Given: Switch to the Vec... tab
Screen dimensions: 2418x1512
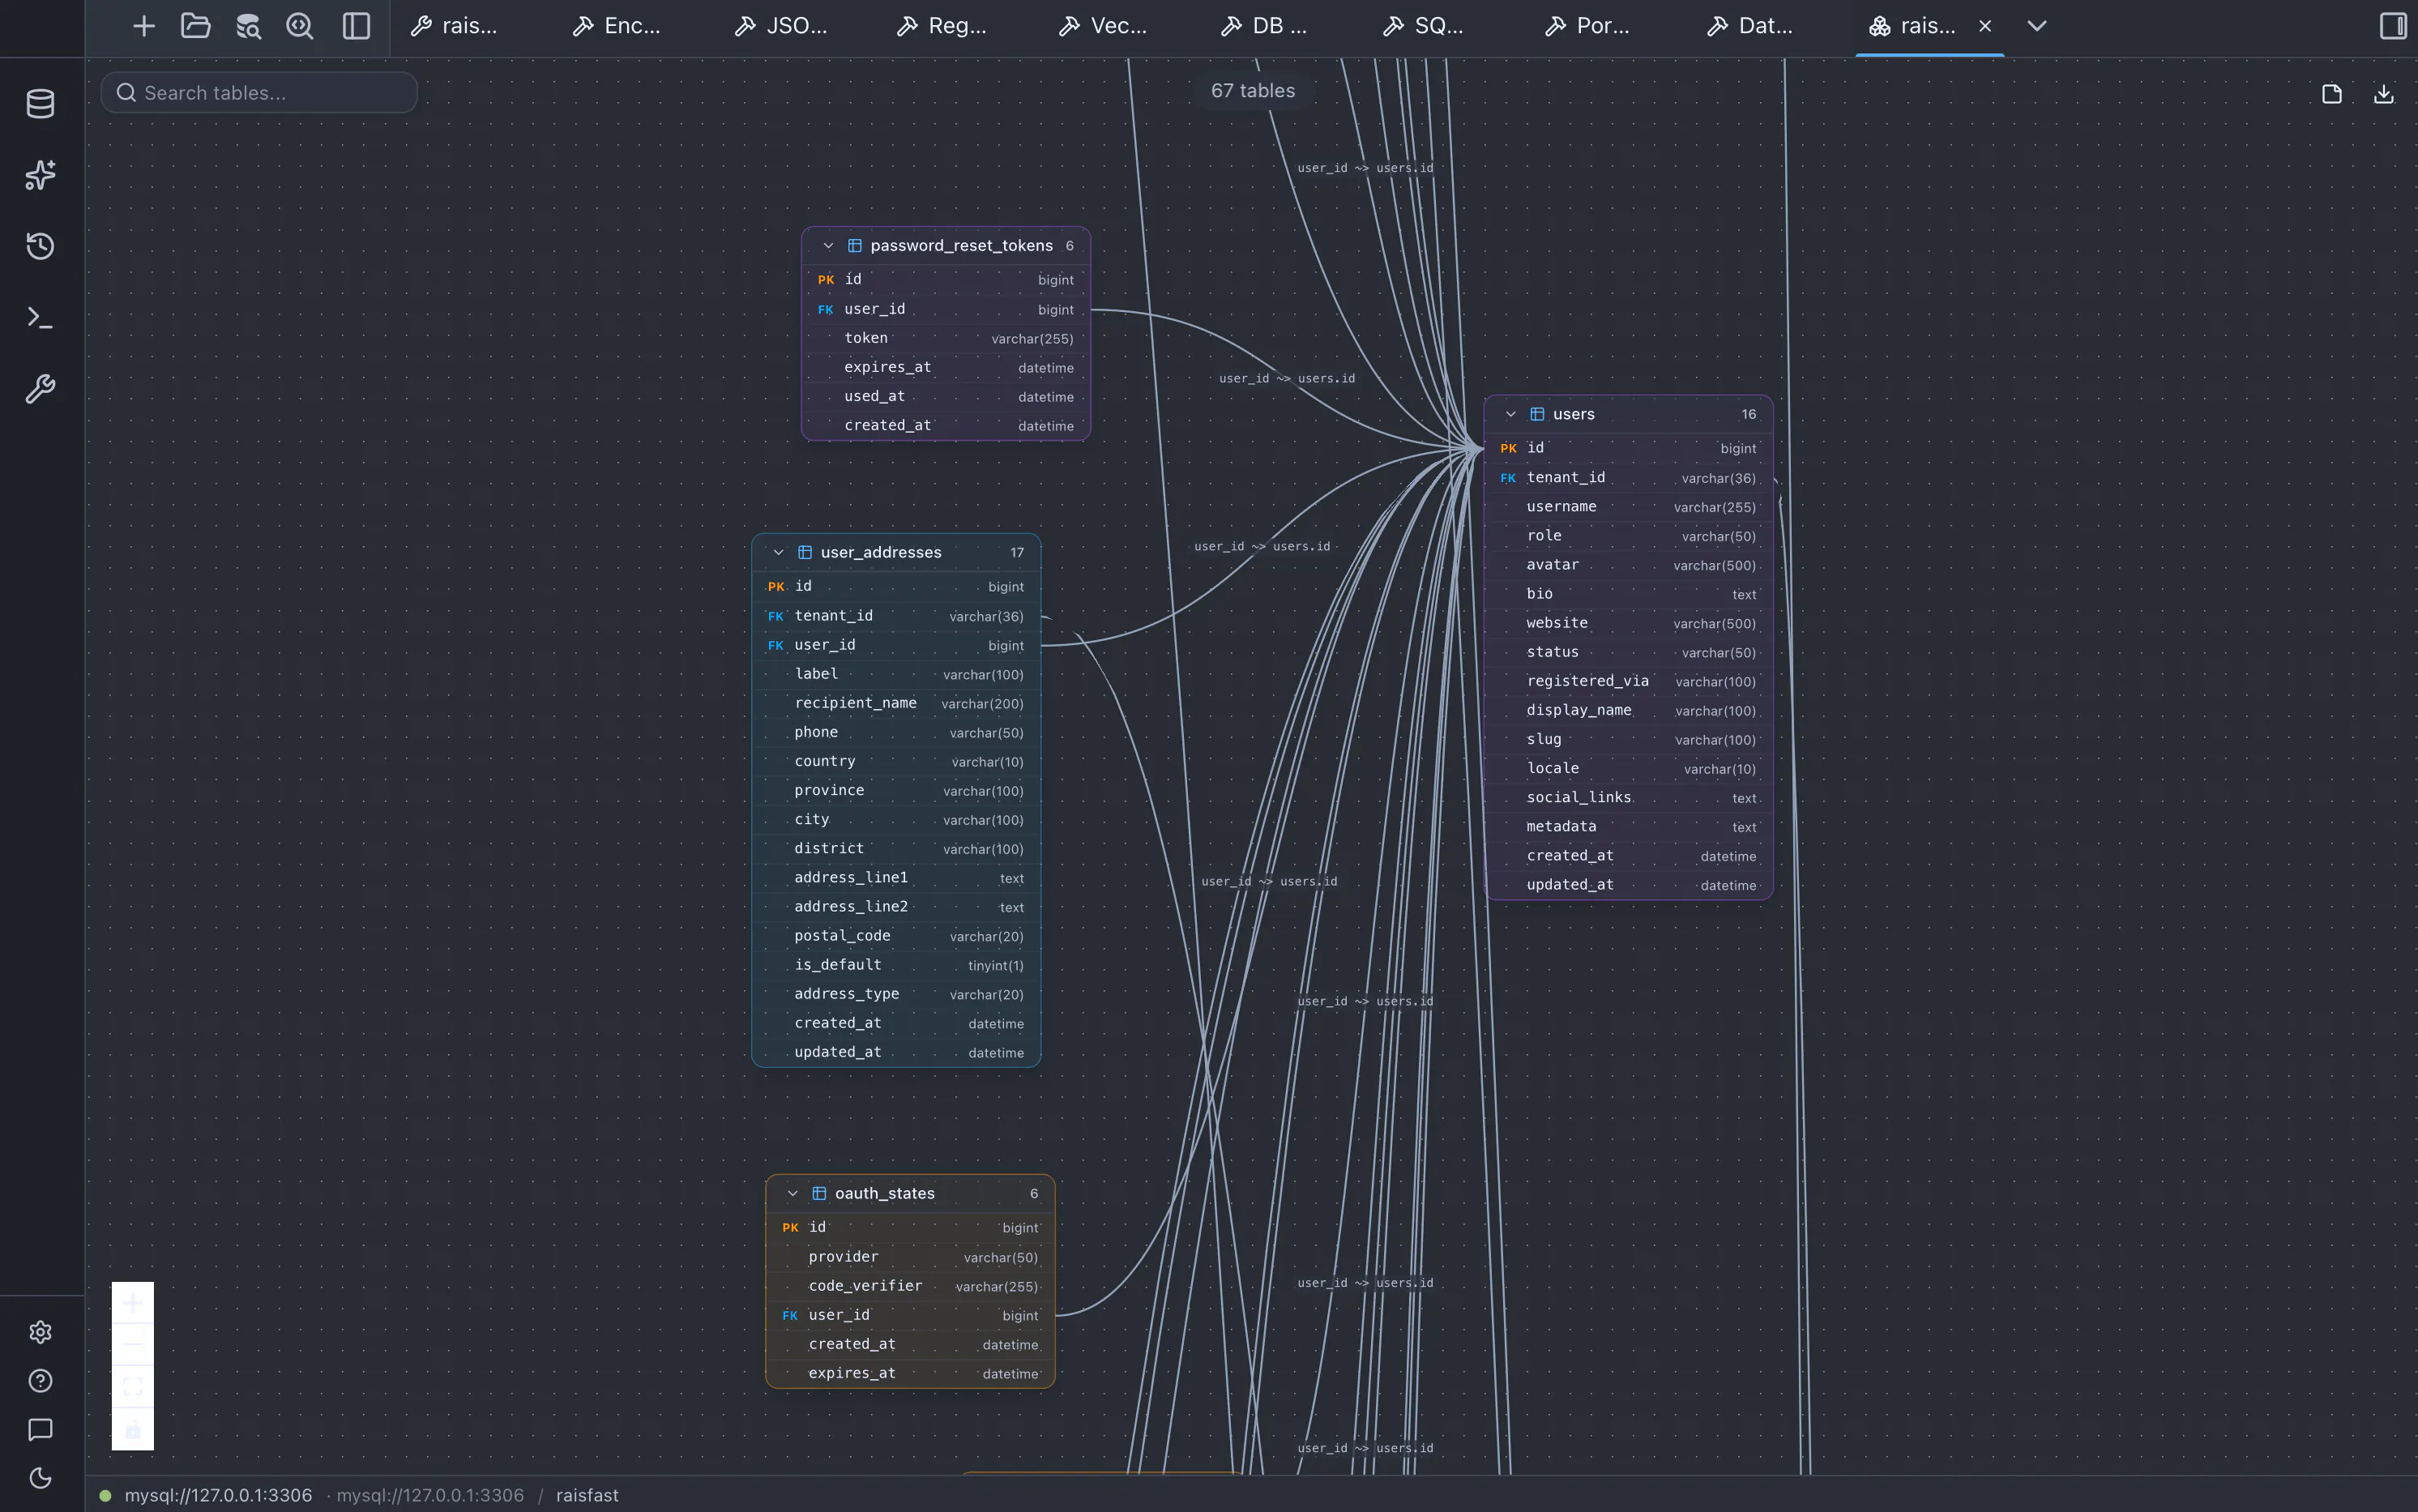Looking at the screenshot, I should click(1104, 26).
